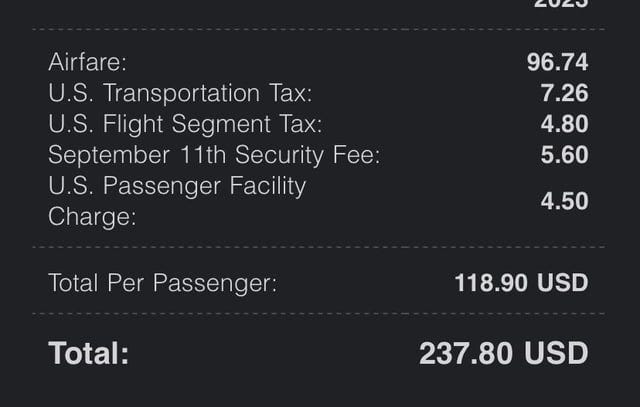
Task: Click the 237.80 USD total amount
Action: pos(504,354)
